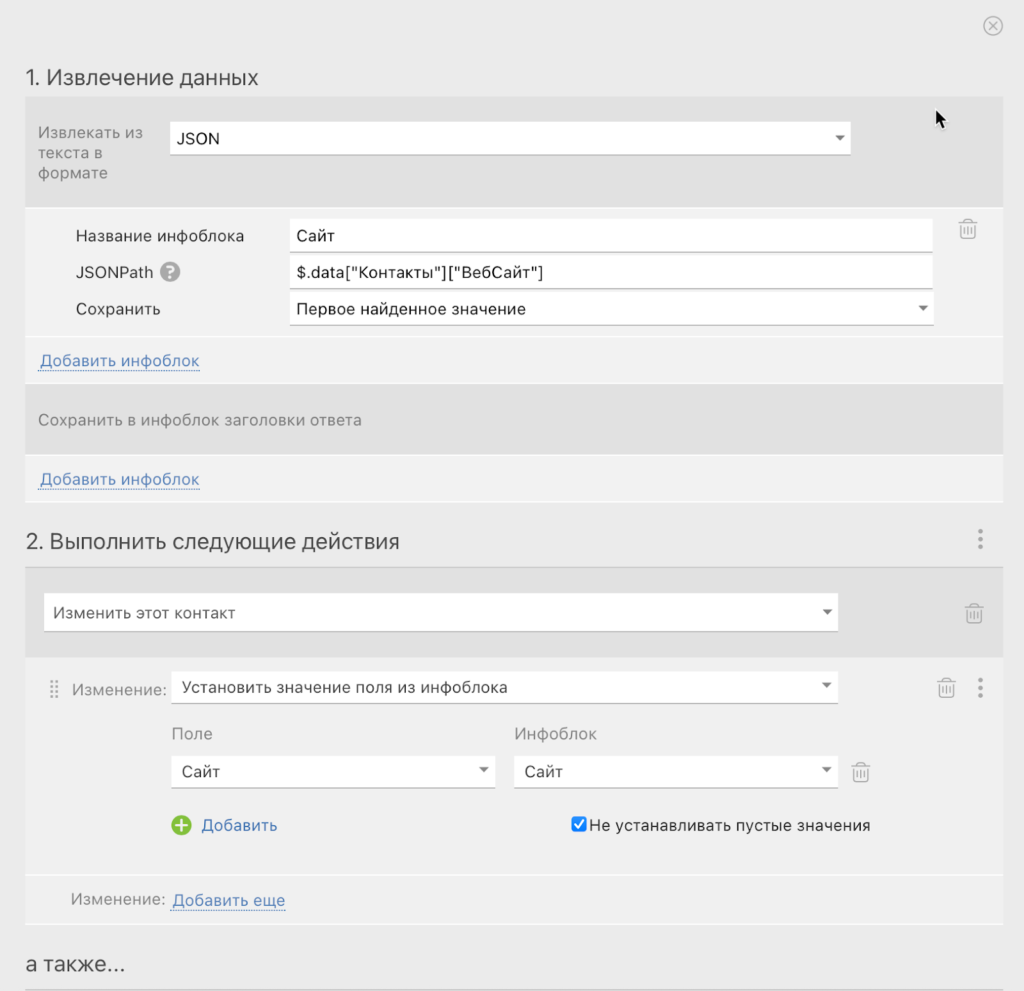
Task: Grab the drag handle beside Изменение
Action: pos(55,688)
